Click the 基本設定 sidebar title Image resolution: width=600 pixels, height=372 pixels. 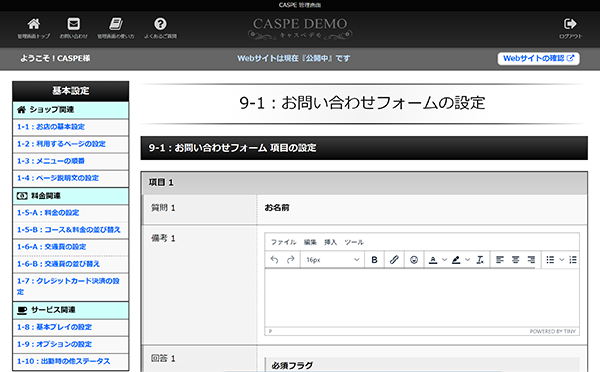[x=70, y=91]
